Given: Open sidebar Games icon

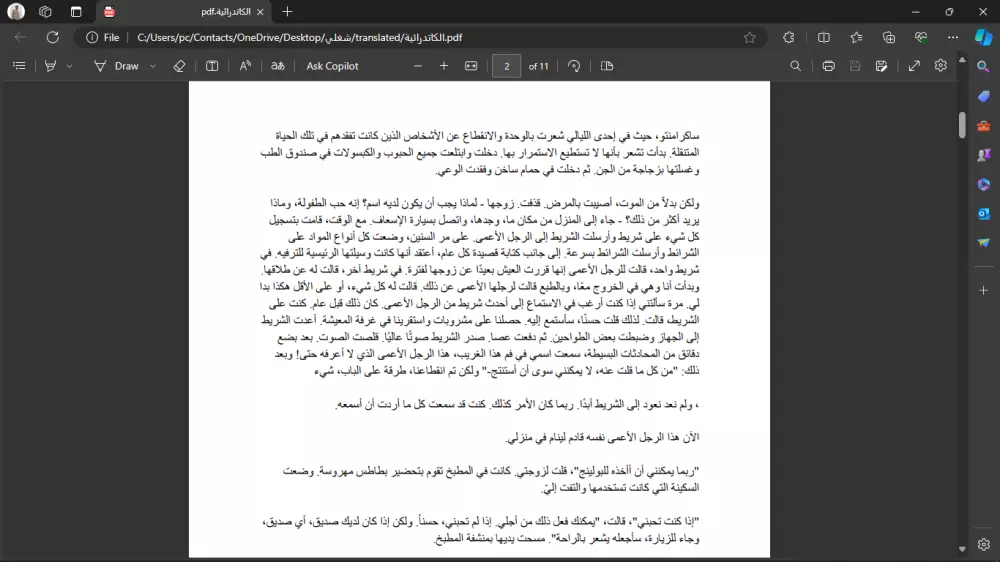Looking at the screenshot, I should click(x=983, y=155).
